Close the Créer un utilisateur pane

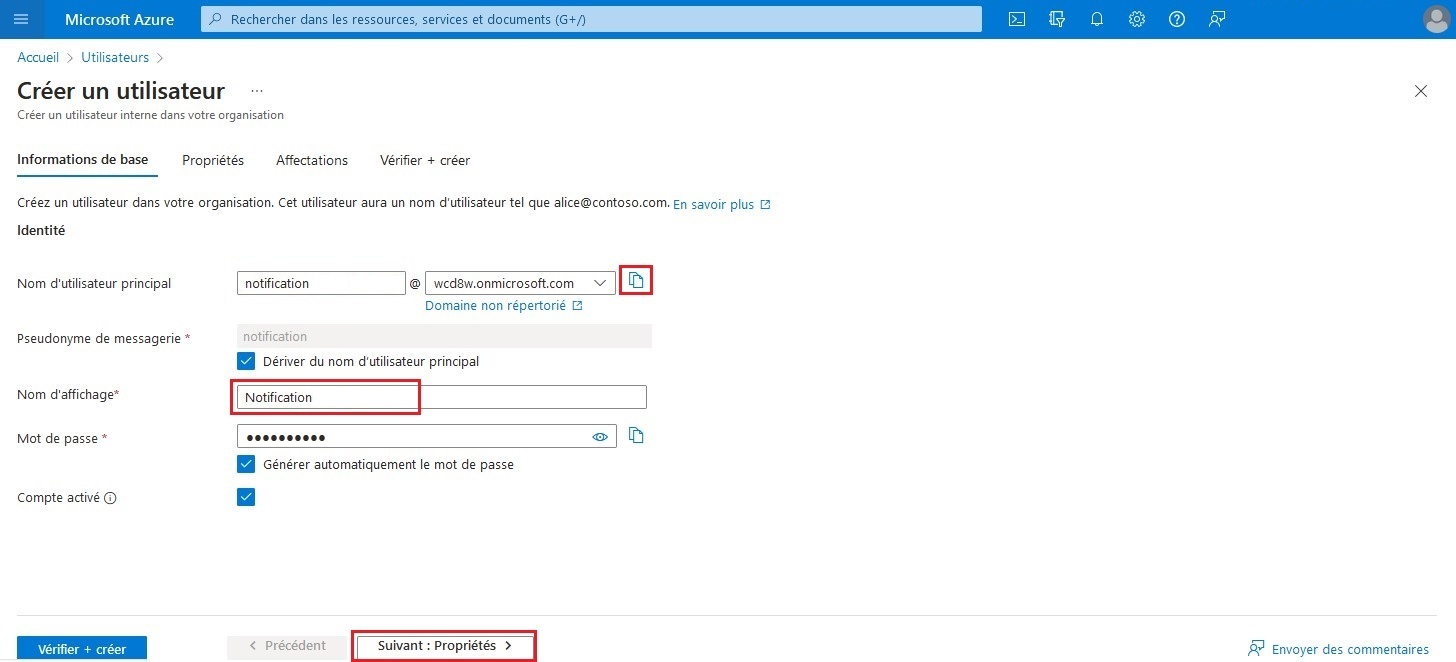click(x=1421, y=91)
